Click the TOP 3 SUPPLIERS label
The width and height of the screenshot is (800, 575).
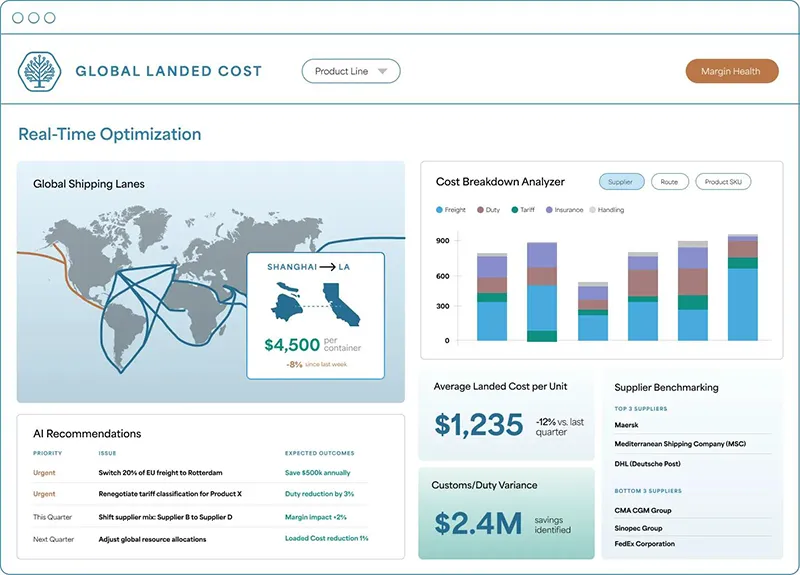(x=641, y=409)
